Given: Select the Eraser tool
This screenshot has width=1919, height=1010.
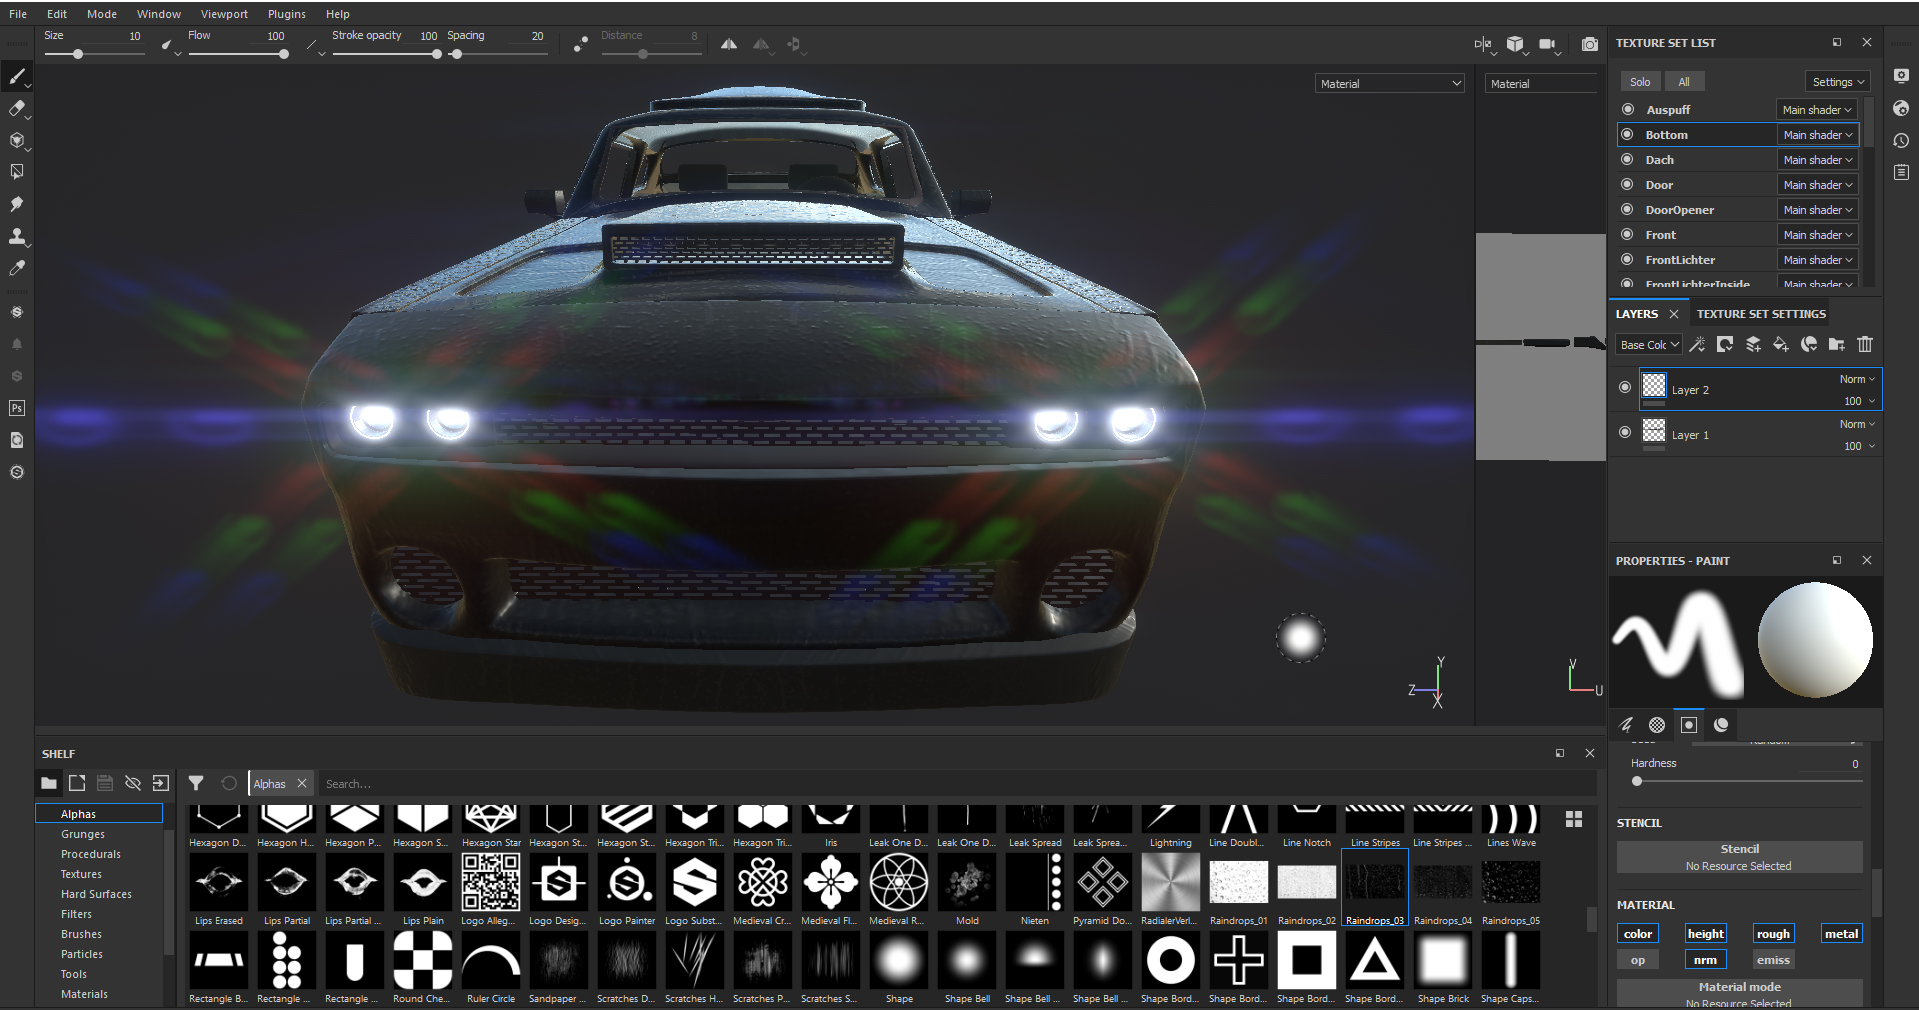Looking at the screenshot, I should click(x=17, y=108).
